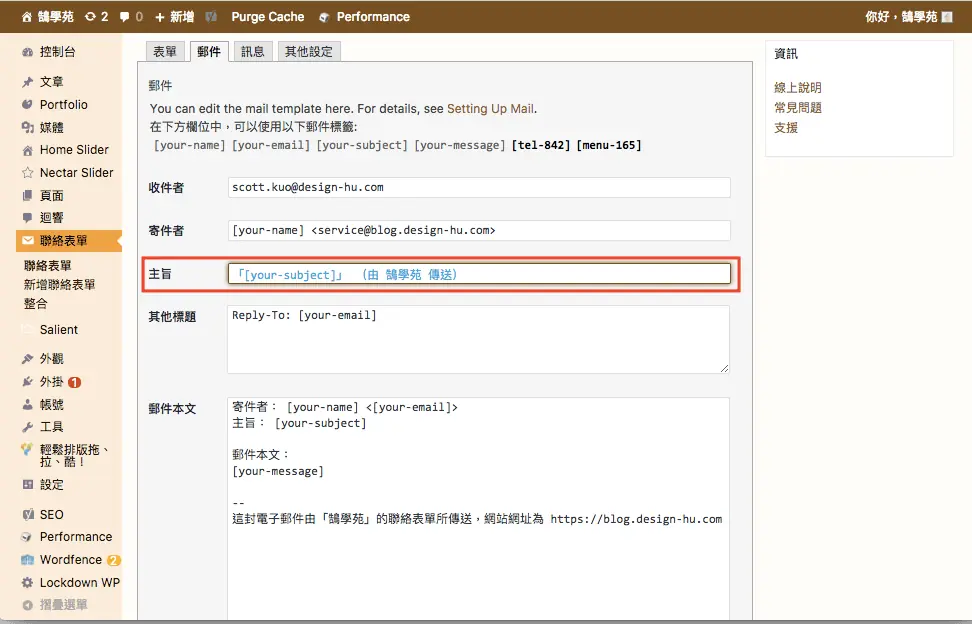The width and height of the screenshot is (972, 624).
Task: Open 輕鬆排版拖、拉、酷！ in sidebar
Action: (73, 455)
